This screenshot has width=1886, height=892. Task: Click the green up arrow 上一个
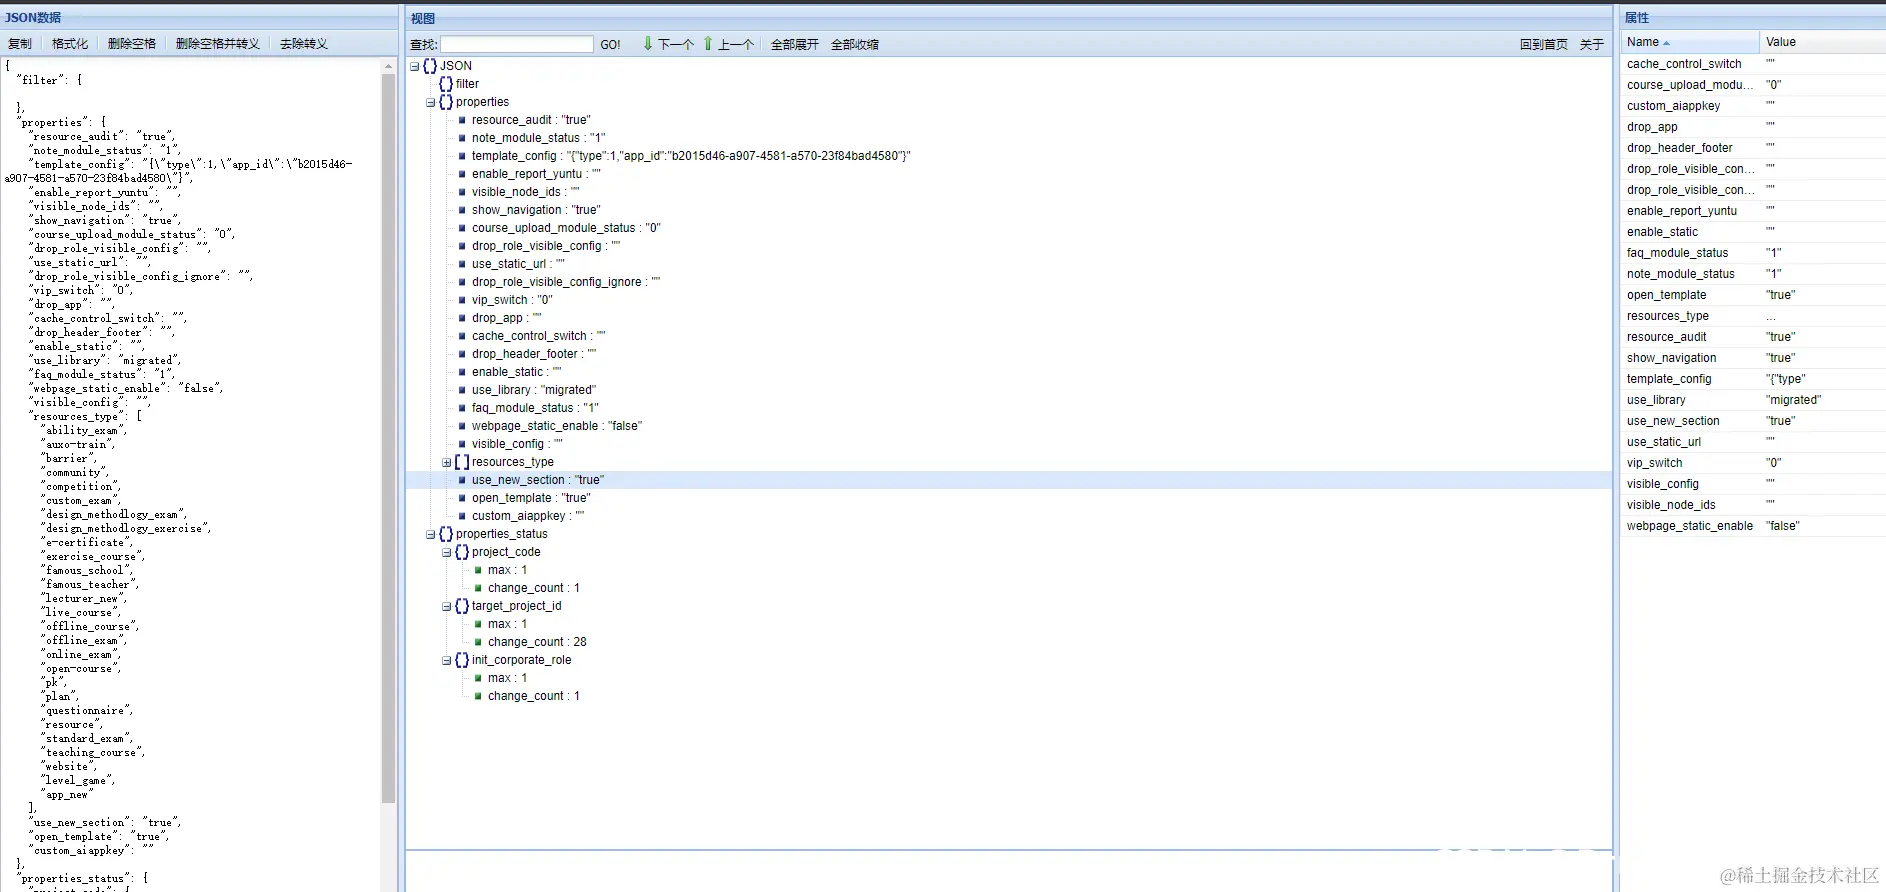[728, 44]
